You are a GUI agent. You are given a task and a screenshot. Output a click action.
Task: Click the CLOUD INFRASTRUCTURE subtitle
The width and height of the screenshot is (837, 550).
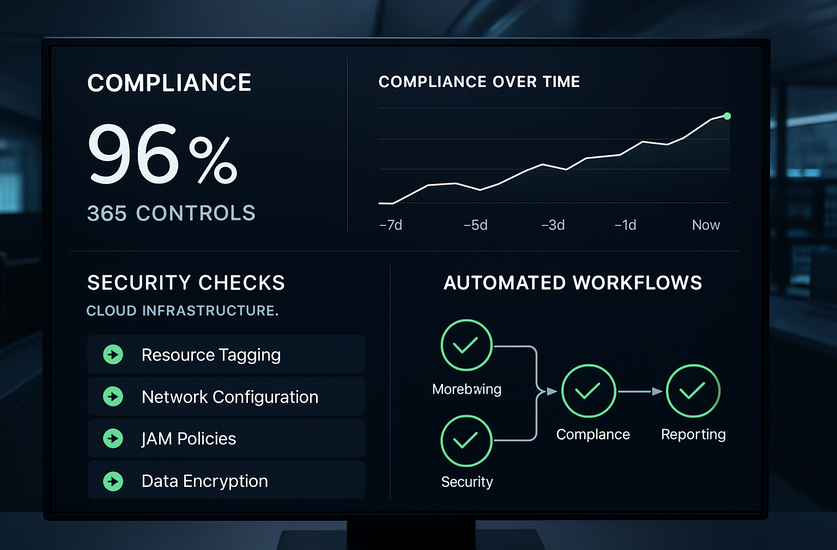tap(183, 311)
